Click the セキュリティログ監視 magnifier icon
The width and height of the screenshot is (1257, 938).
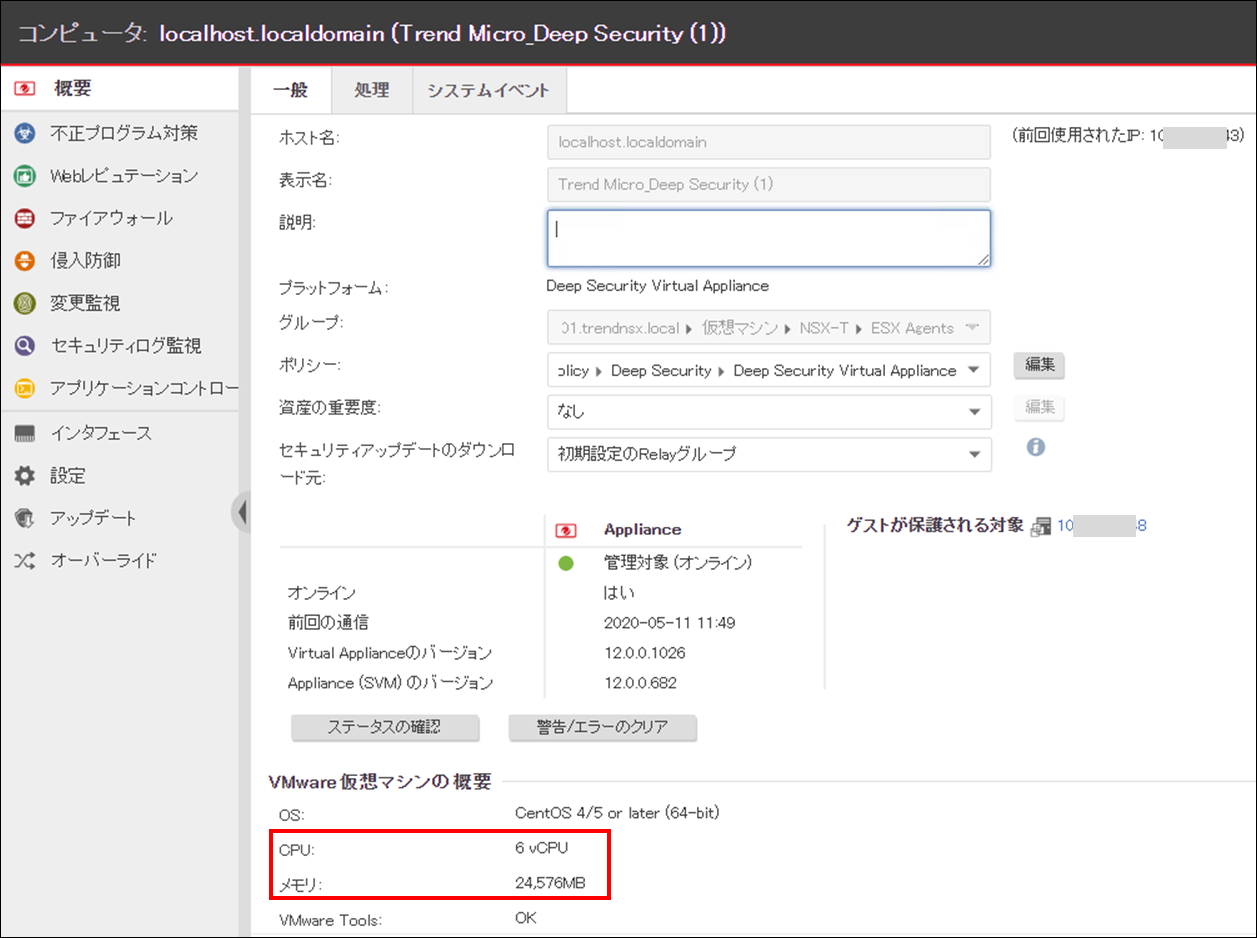pyautogui.click(x=25, y=346)
